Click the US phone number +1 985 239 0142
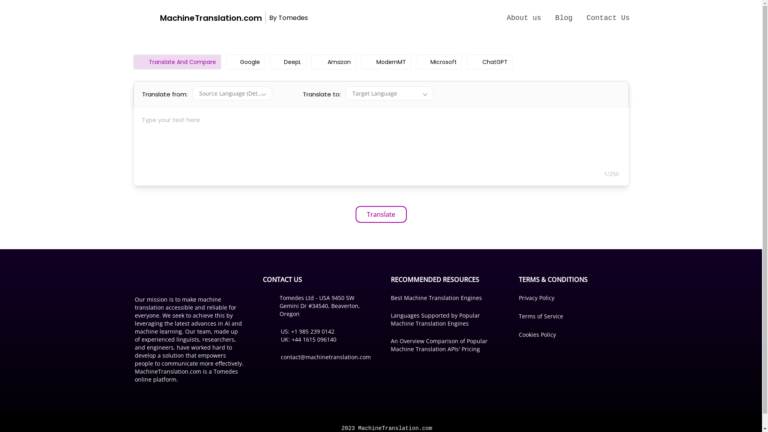This screenshot has width=768, height=432. pos(308,332)
